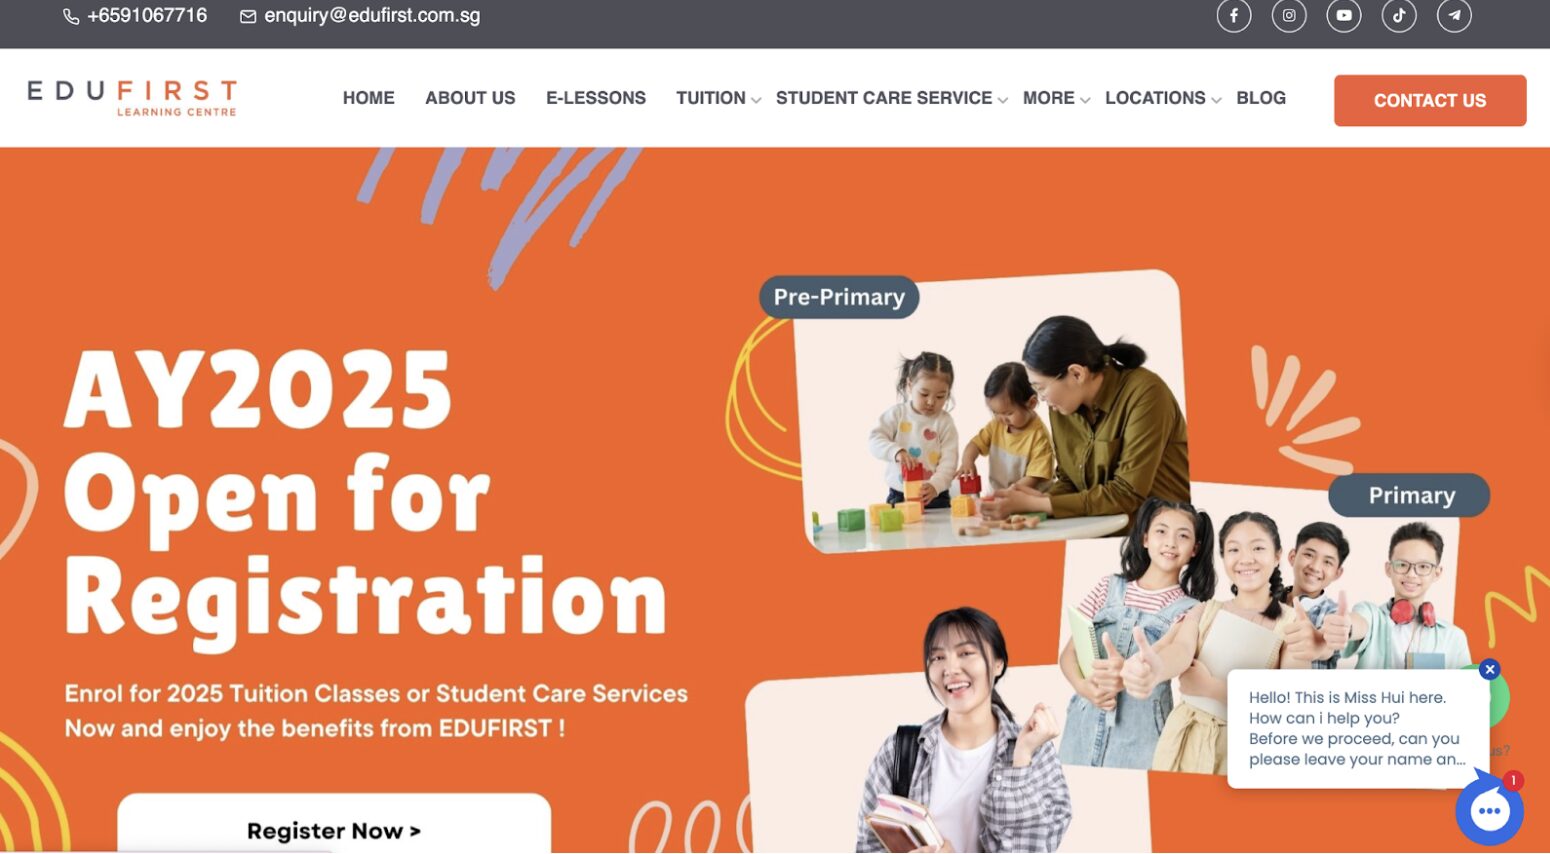Click the Register Now button
This screenshot has height=854, width=1550.
click(x=334, y=824)
